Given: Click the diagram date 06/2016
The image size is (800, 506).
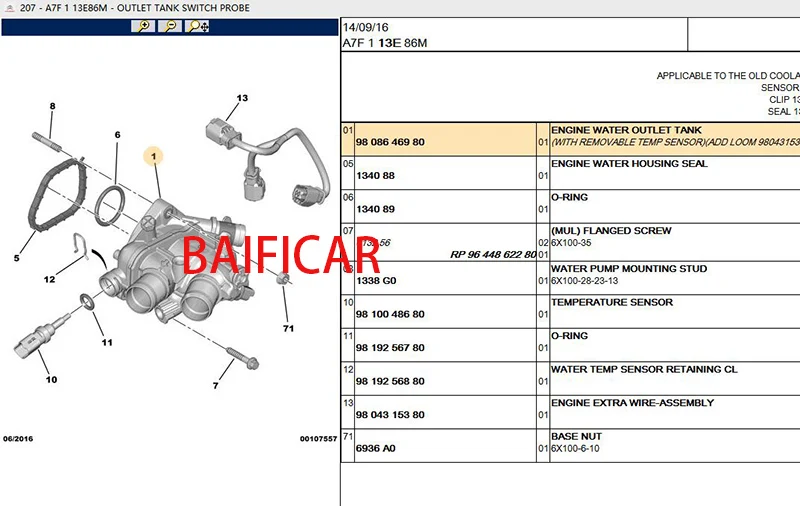Looking at the screenshot, I should [18, 439].
